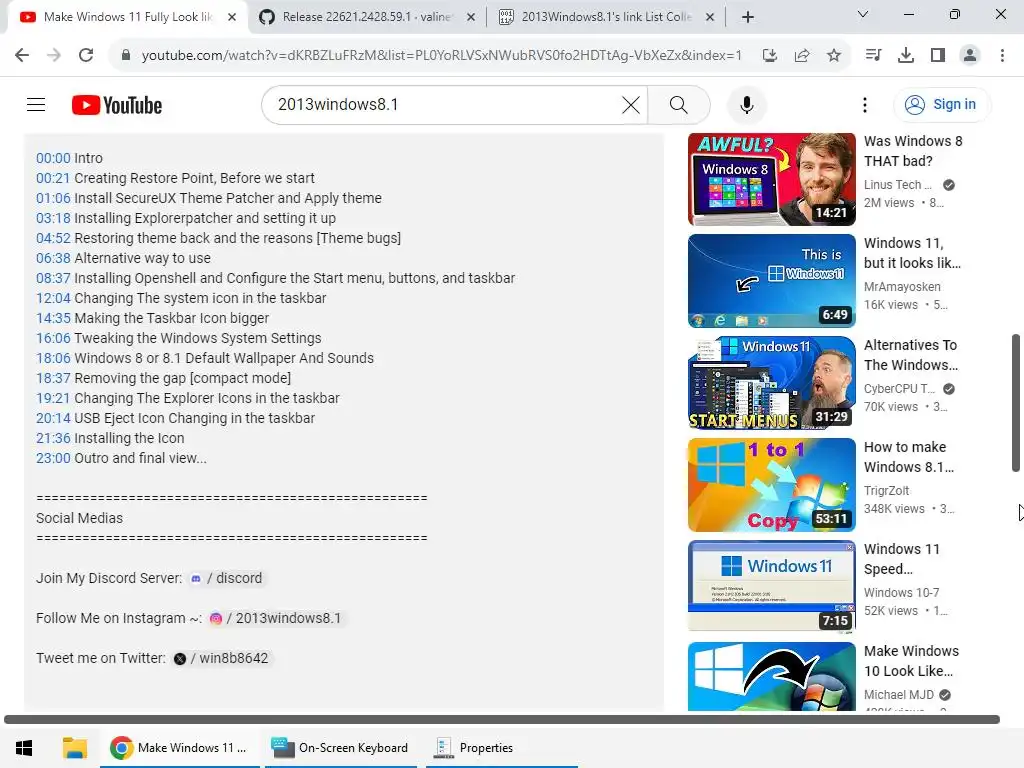Open the YouTube hamburger guide menu

tap(36, 104)
